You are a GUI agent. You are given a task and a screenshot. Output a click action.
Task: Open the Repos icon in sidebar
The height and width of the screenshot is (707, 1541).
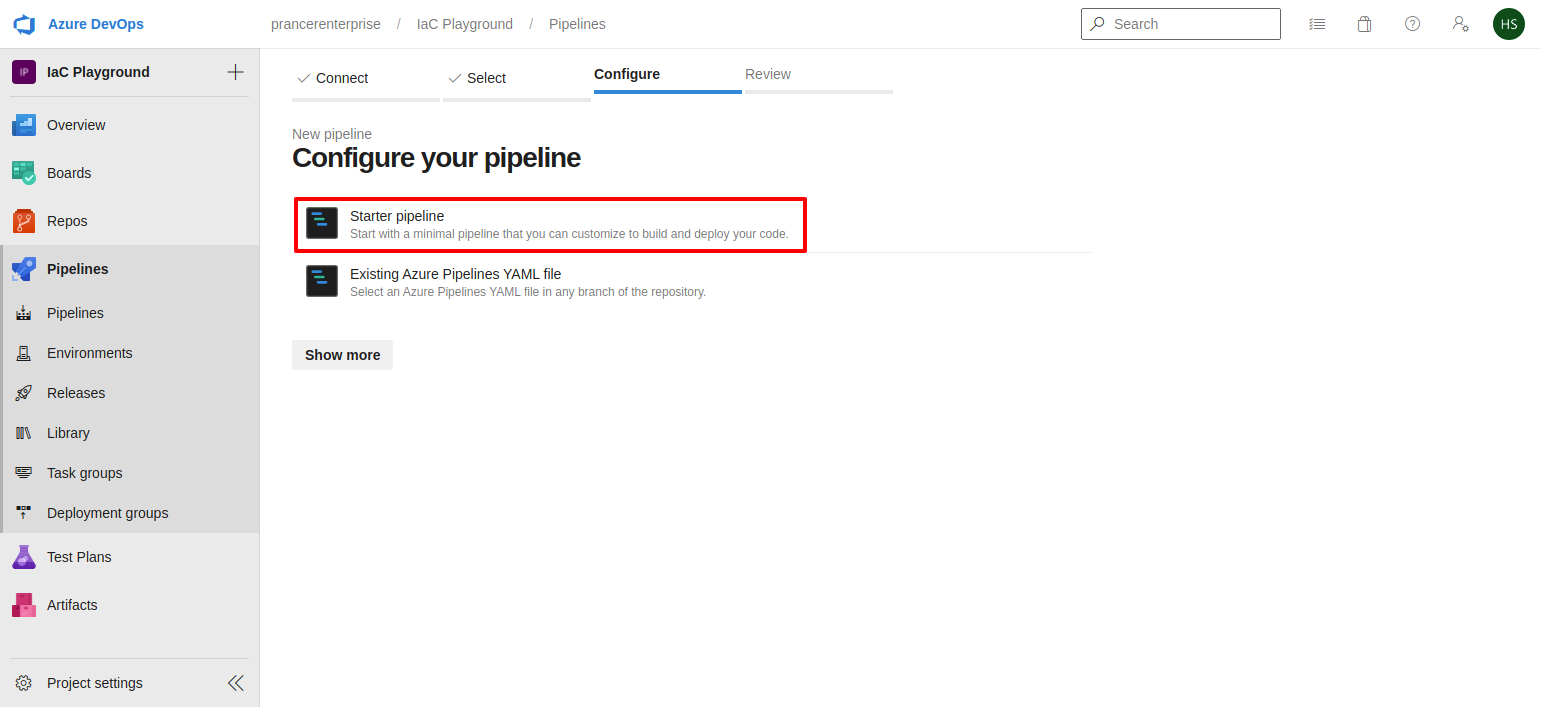24,221
